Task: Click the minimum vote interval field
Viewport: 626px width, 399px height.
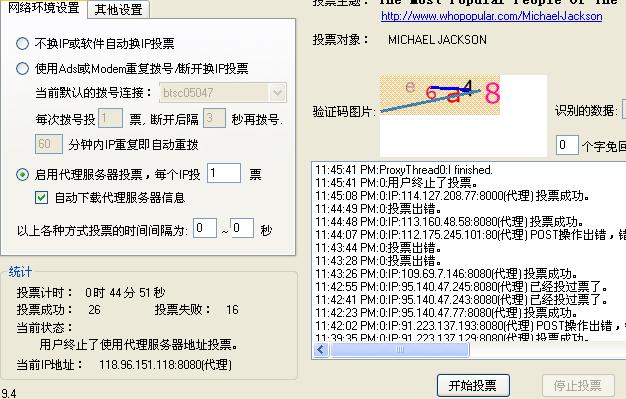Action: tap(205, 228)
